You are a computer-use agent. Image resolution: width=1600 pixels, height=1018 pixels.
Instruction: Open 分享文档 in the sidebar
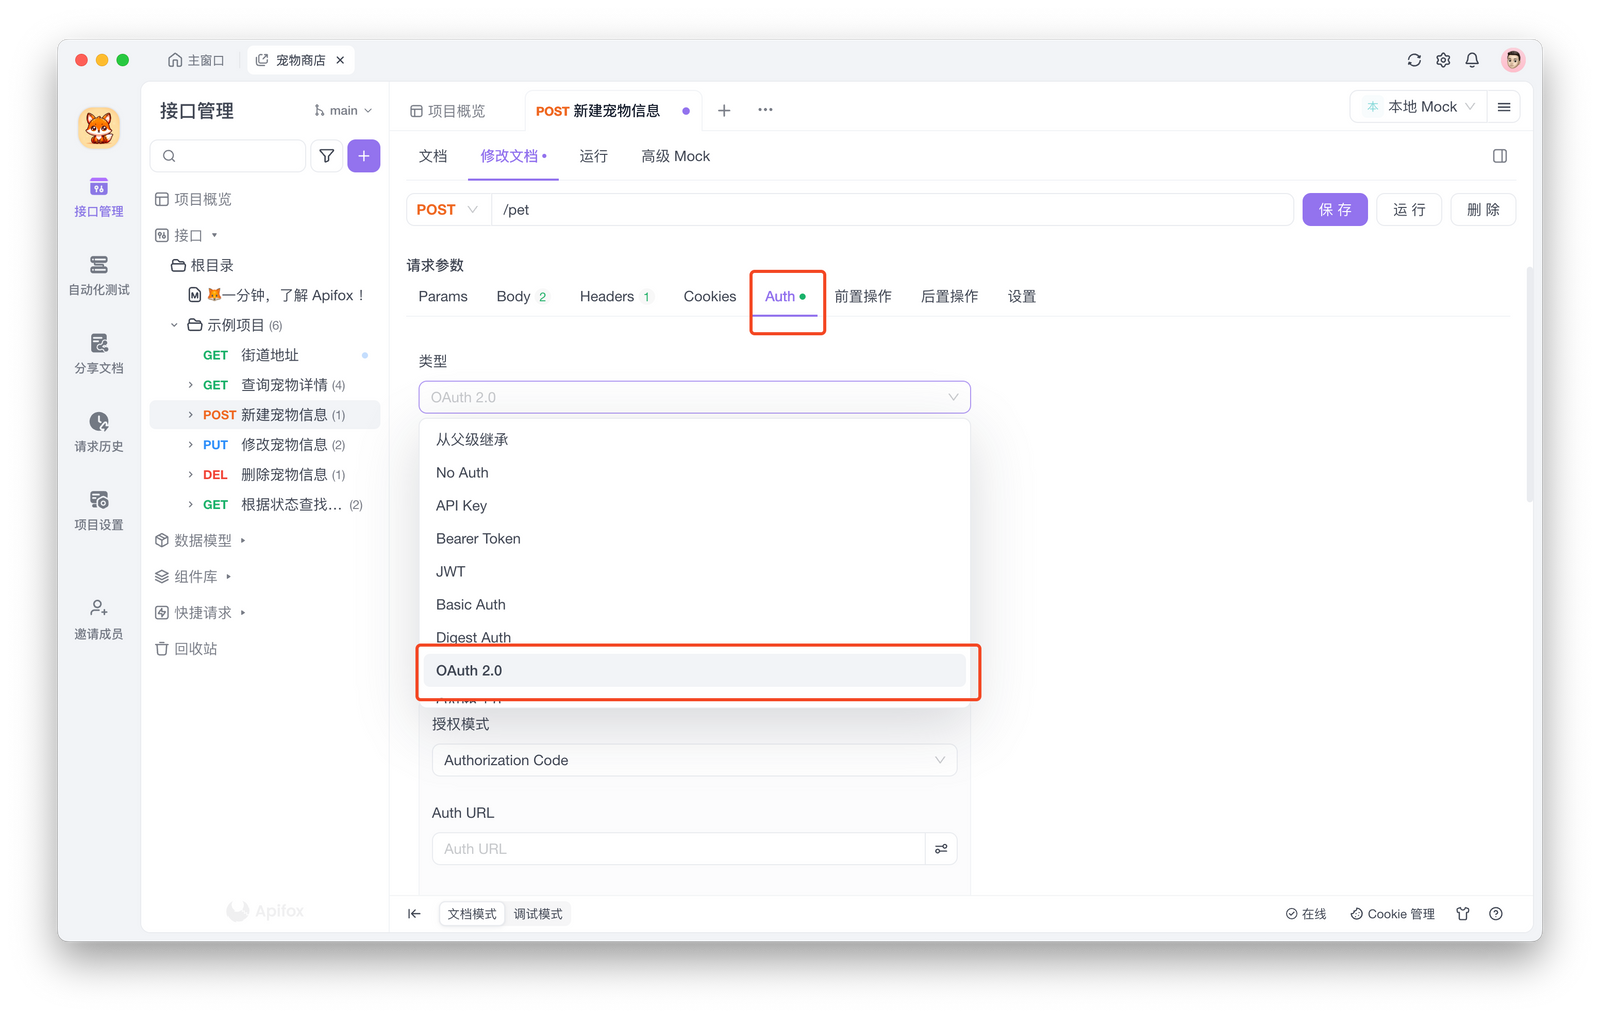point(98,354)
